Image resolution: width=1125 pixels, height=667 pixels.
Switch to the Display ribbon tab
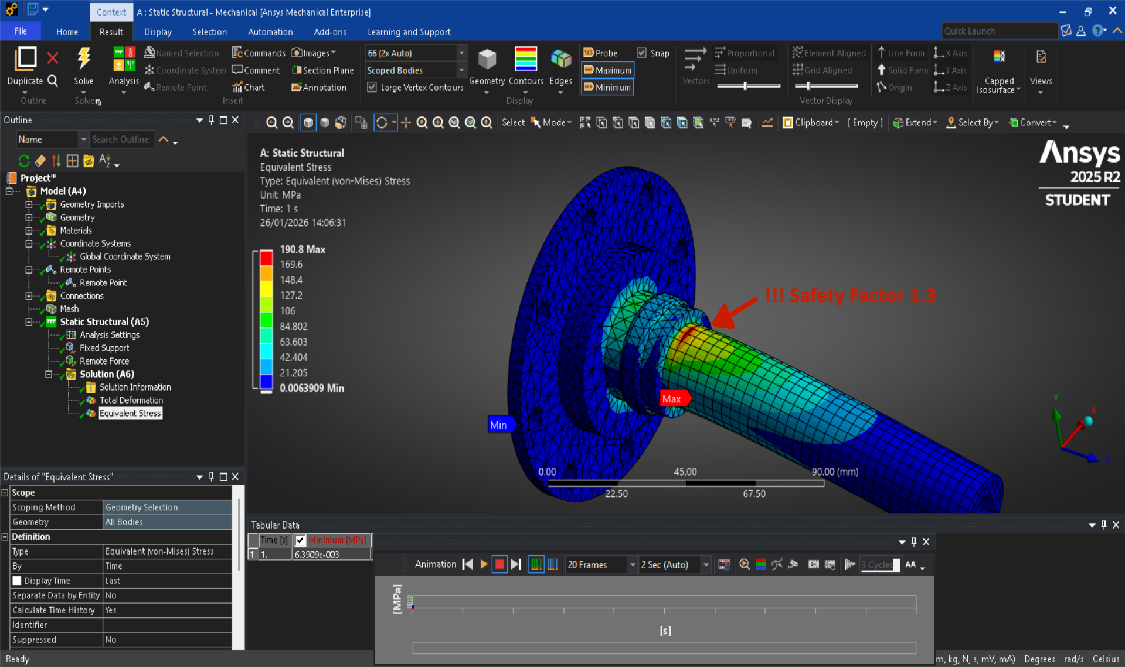point(157,32)
